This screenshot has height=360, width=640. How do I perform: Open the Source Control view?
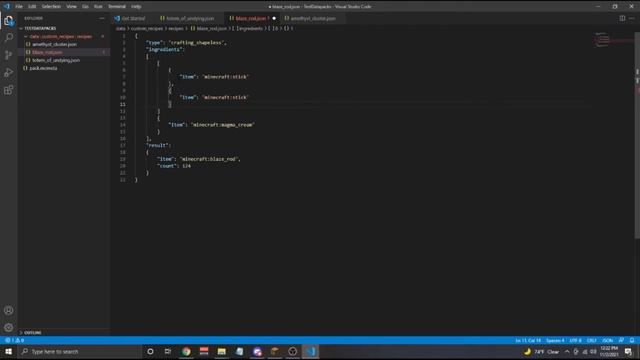(9, 55)
